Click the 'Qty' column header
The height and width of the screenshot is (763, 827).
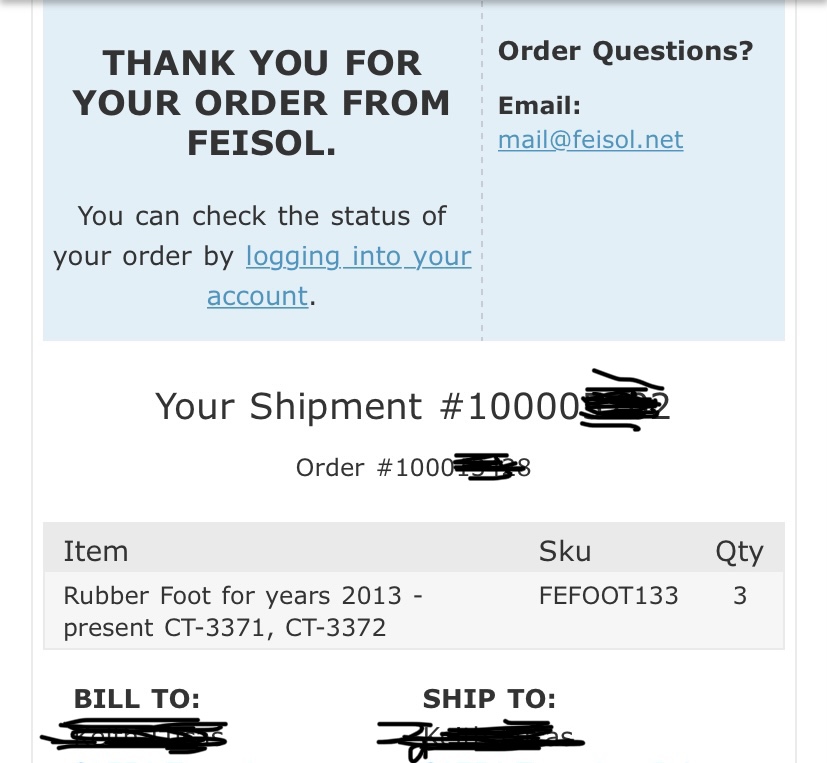(739, 553)
